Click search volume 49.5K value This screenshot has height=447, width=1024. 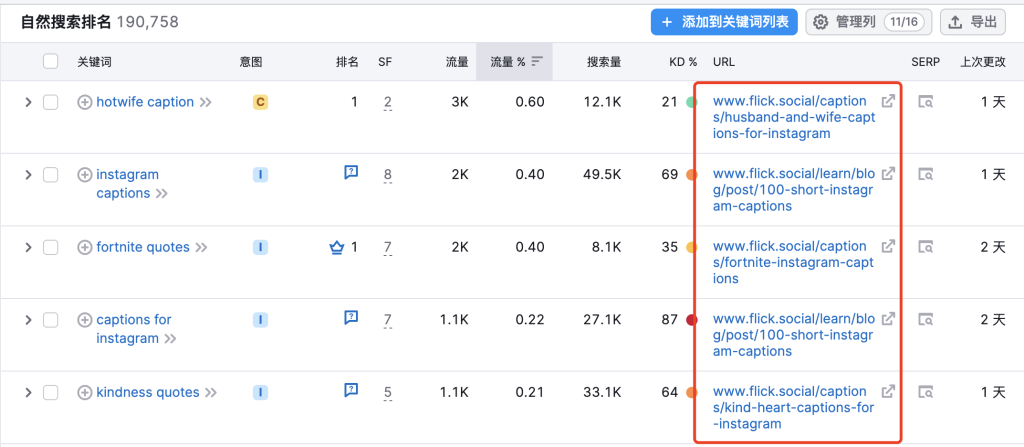coord(604,174)
